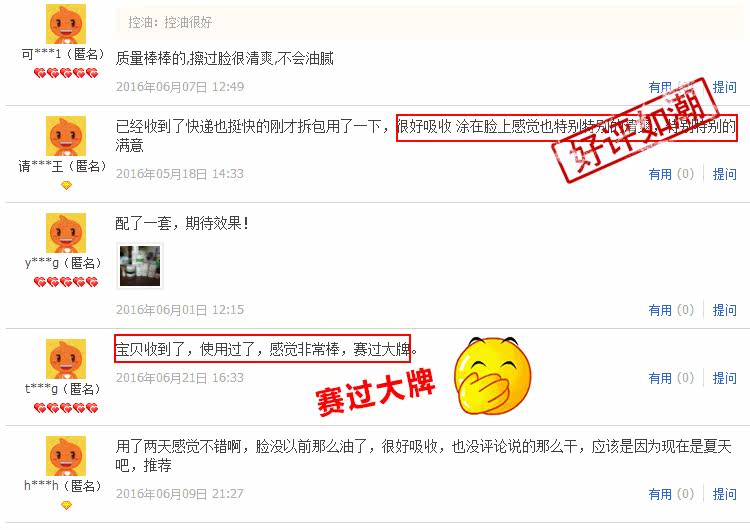The image size is (750, 530).
Task: Click avatar of reviewer y***g
Action: (x=66, y=233)
